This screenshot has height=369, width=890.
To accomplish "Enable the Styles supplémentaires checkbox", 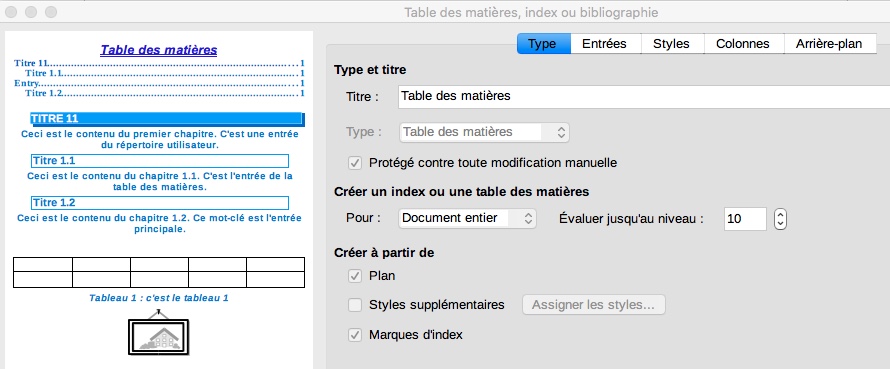I will [355, 305].
